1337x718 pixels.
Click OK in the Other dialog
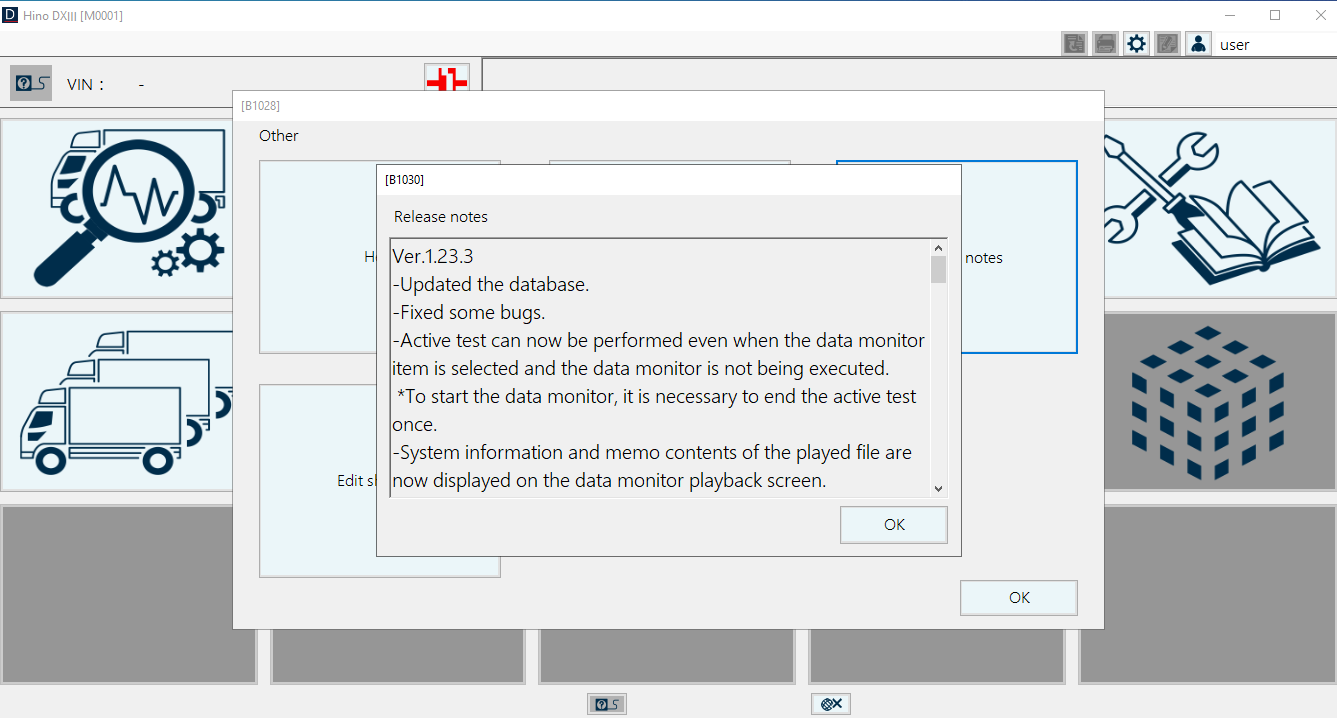point(1019,598)
